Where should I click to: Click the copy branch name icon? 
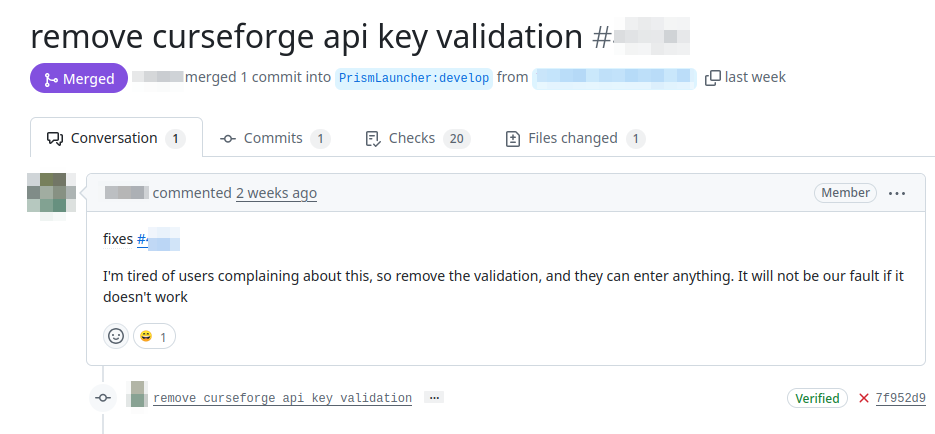pyautogui.click(x=712, y=78)
